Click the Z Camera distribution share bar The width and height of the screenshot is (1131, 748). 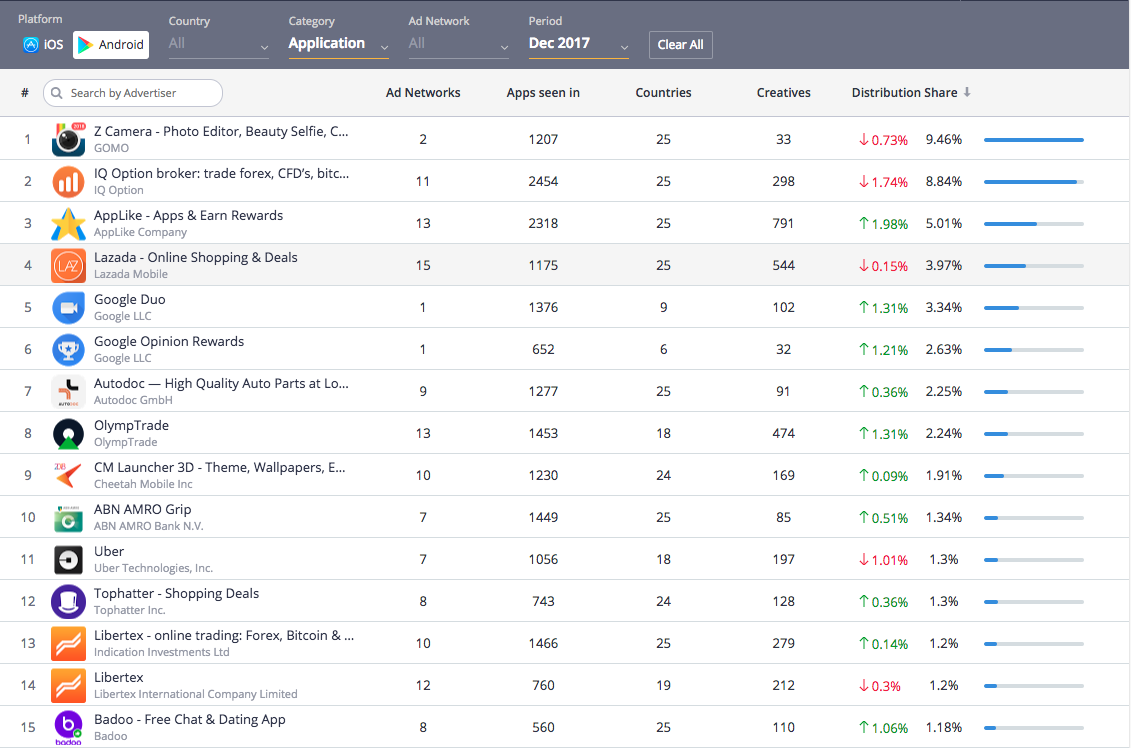coord(1034,140)
